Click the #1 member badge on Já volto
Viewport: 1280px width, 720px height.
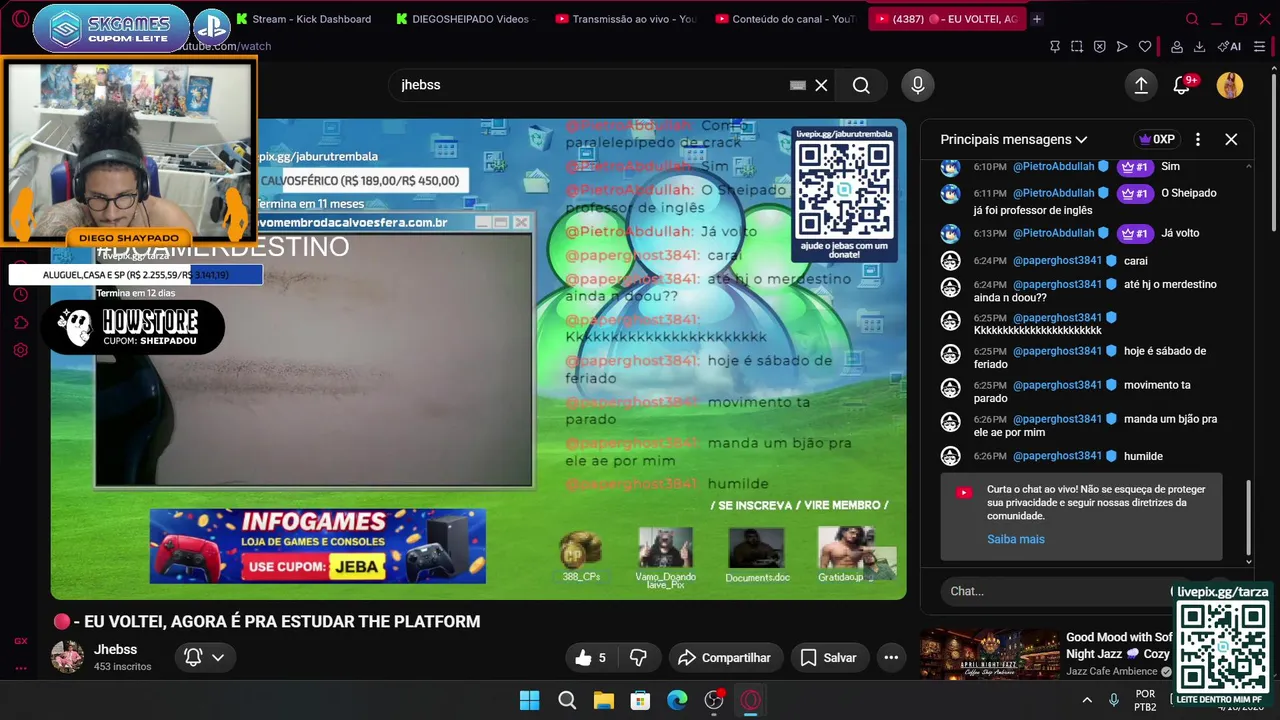[1134, 233]
